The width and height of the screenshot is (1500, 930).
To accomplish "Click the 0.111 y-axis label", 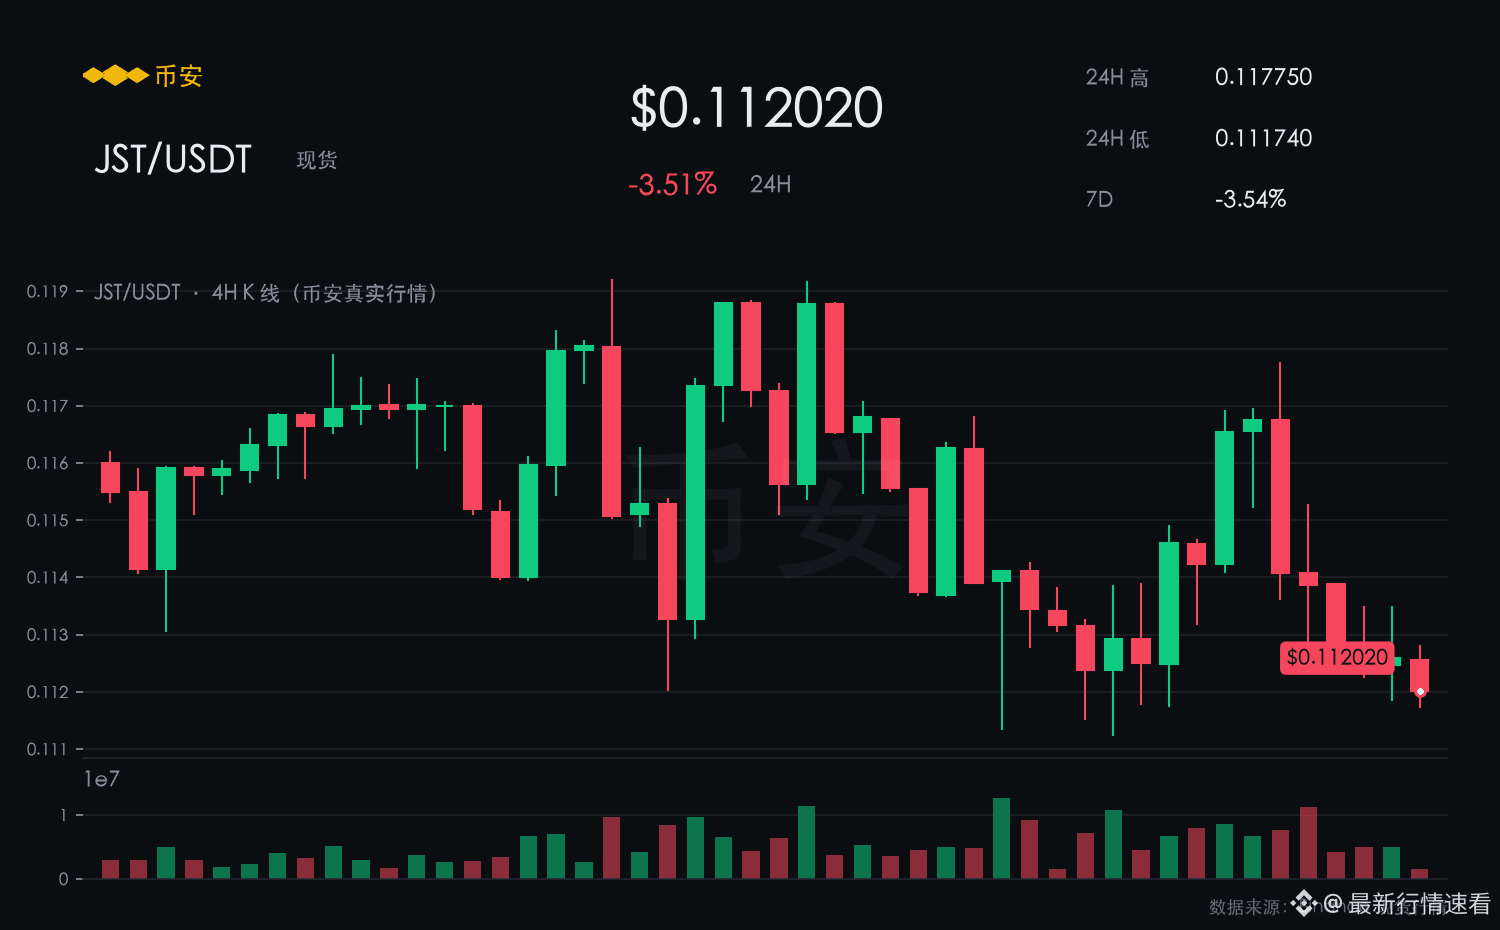I will [x=47, y=749].
